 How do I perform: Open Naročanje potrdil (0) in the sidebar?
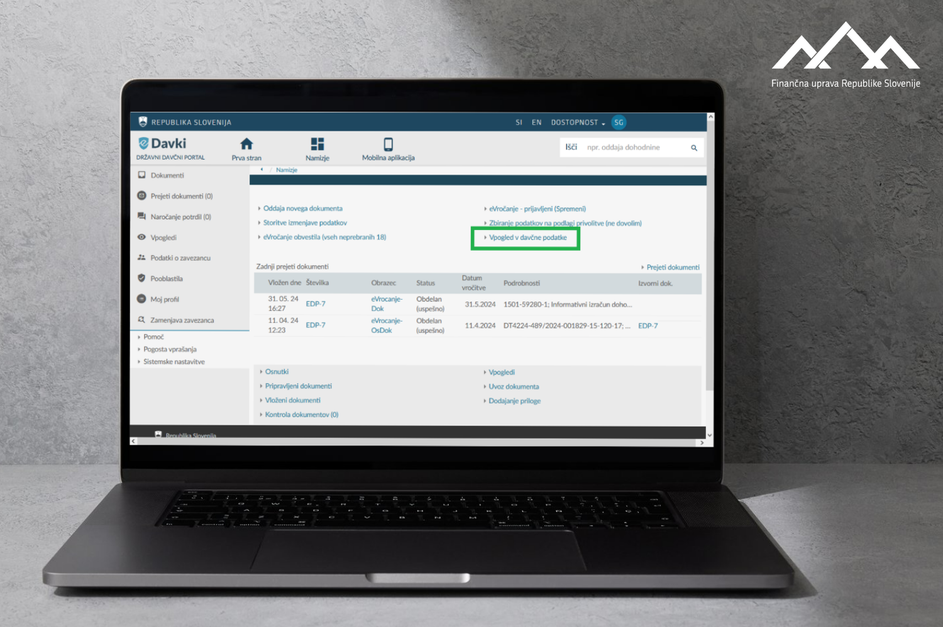181,216
